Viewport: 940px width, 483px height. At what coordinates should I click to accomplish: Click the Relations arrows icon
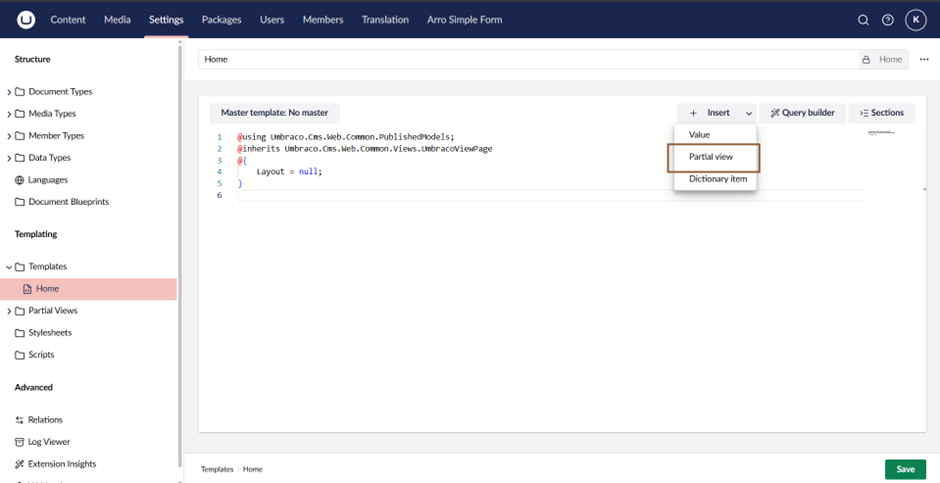click(19, 420)
